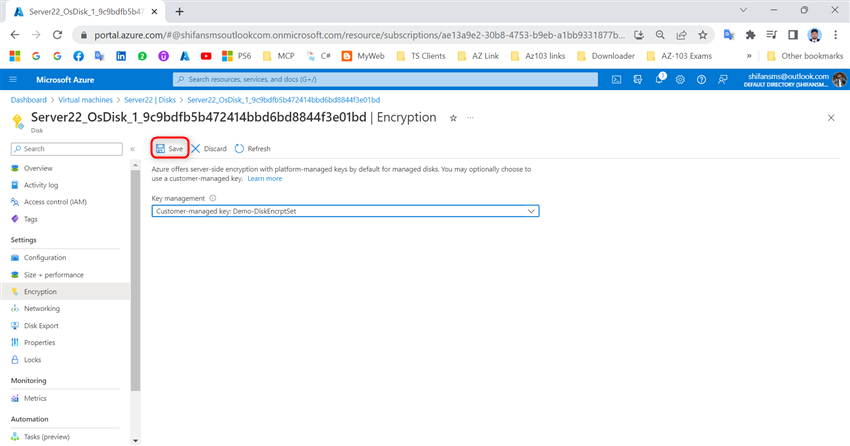850x446 pixels.
Task: Open the MyWeb bookmark
Action: pos(363,56)
